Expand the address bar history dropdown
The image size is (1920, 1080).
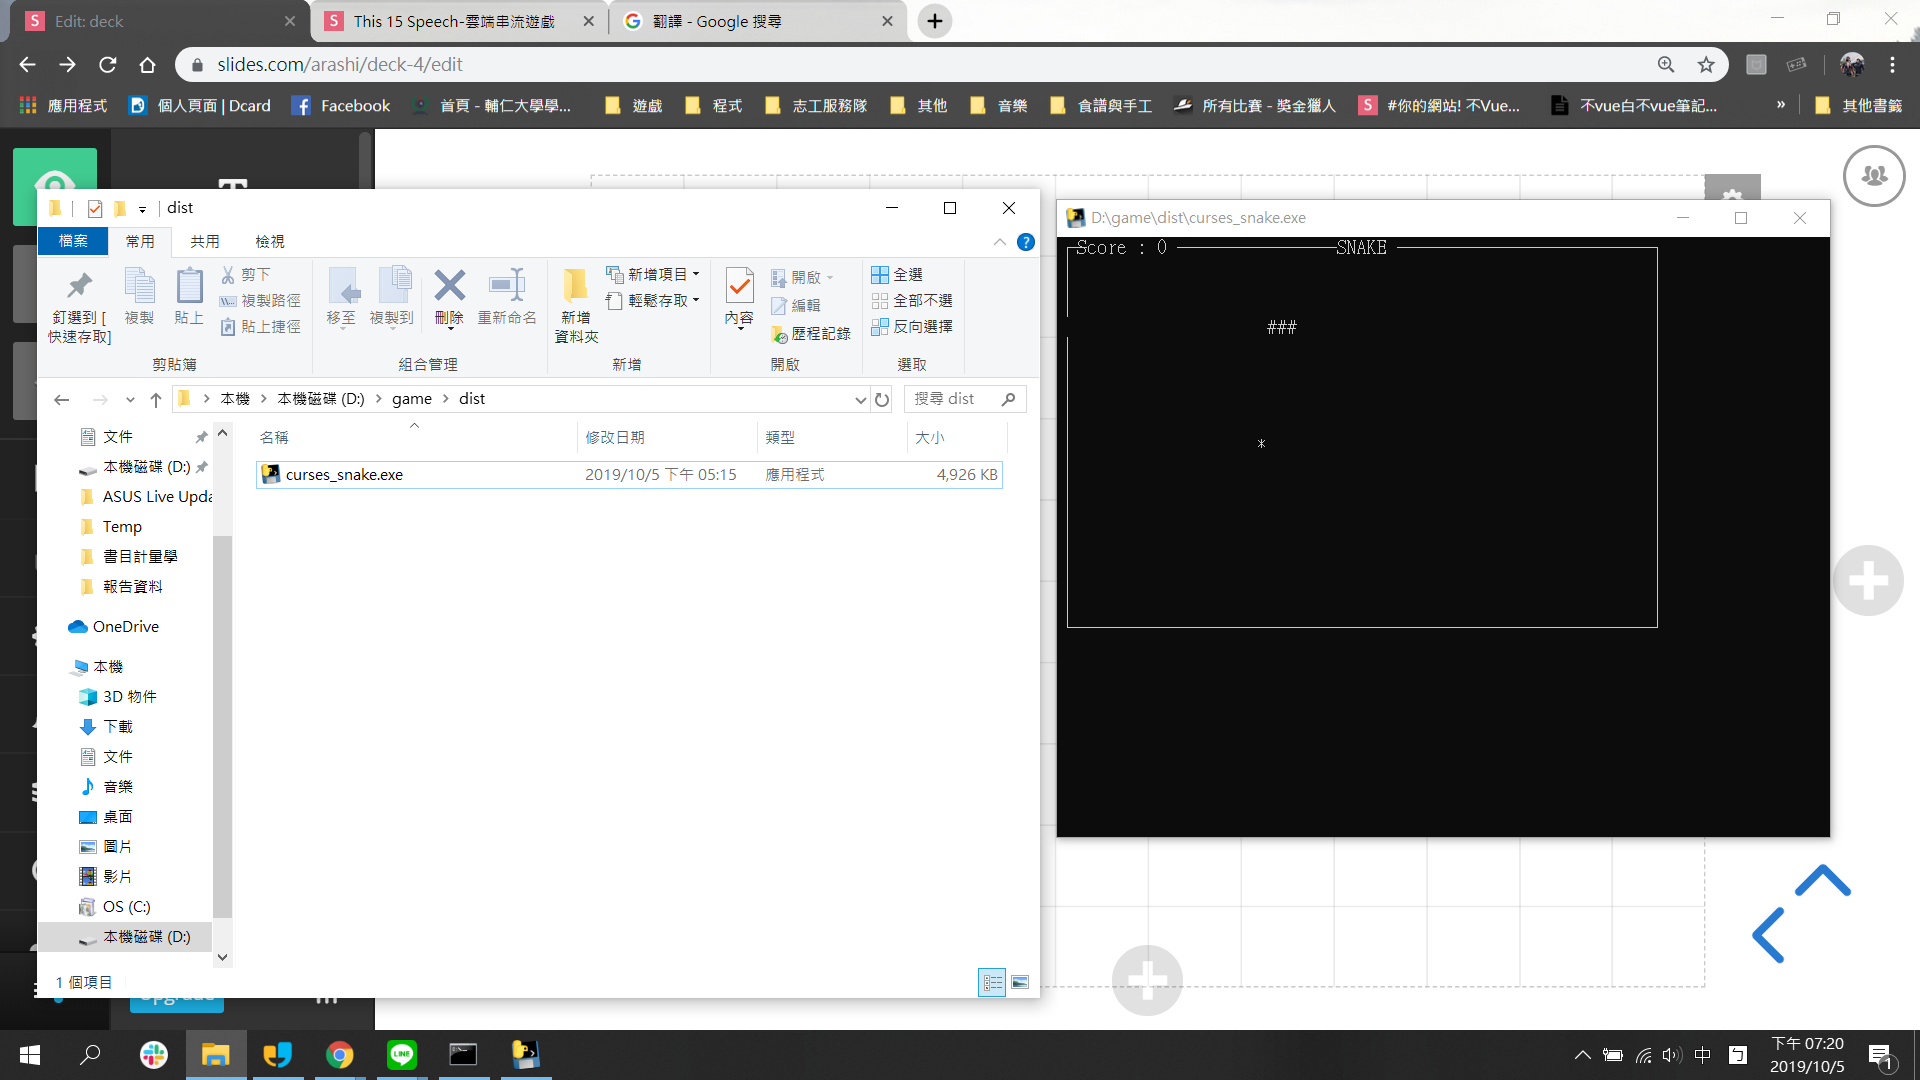point(860,399)
